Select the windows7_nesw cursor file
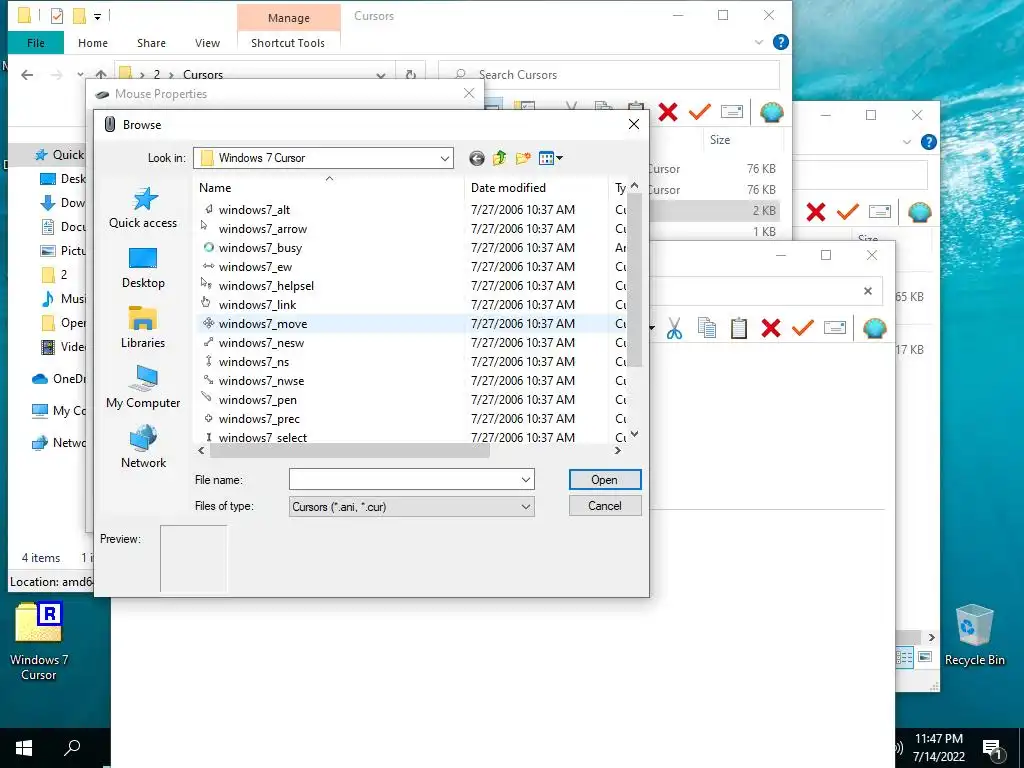The height and width of the screenshot is (768, 1024). click(x=261, y=342)
